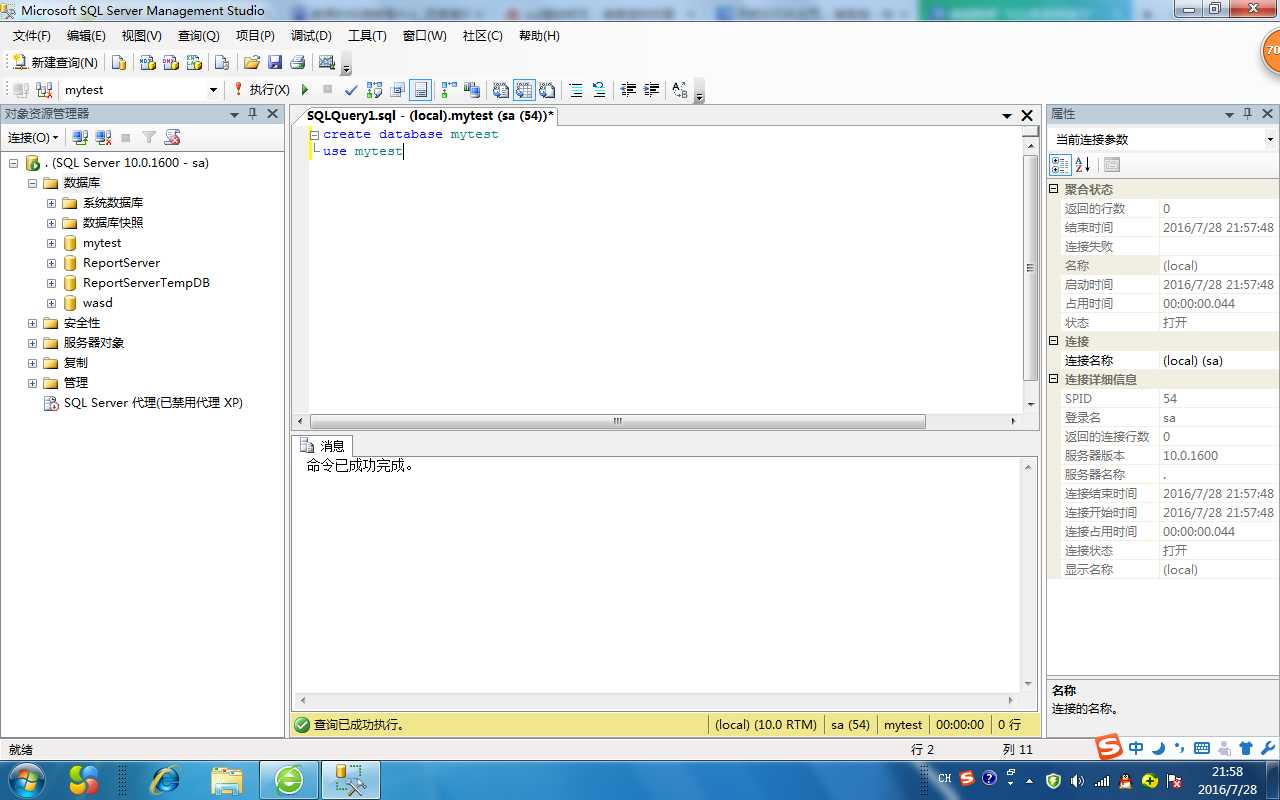This screenshot has height=800, width=1280.
Task: Click the Design Query in Editor icon
Action: 398,90
